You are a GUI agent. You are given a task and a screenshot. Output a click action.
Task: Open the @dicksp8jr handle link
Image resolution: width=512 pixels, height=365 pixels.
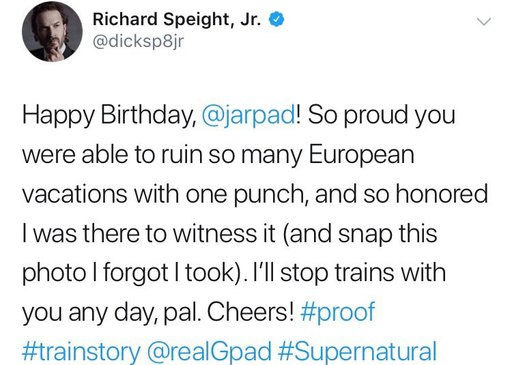point(138,42)
